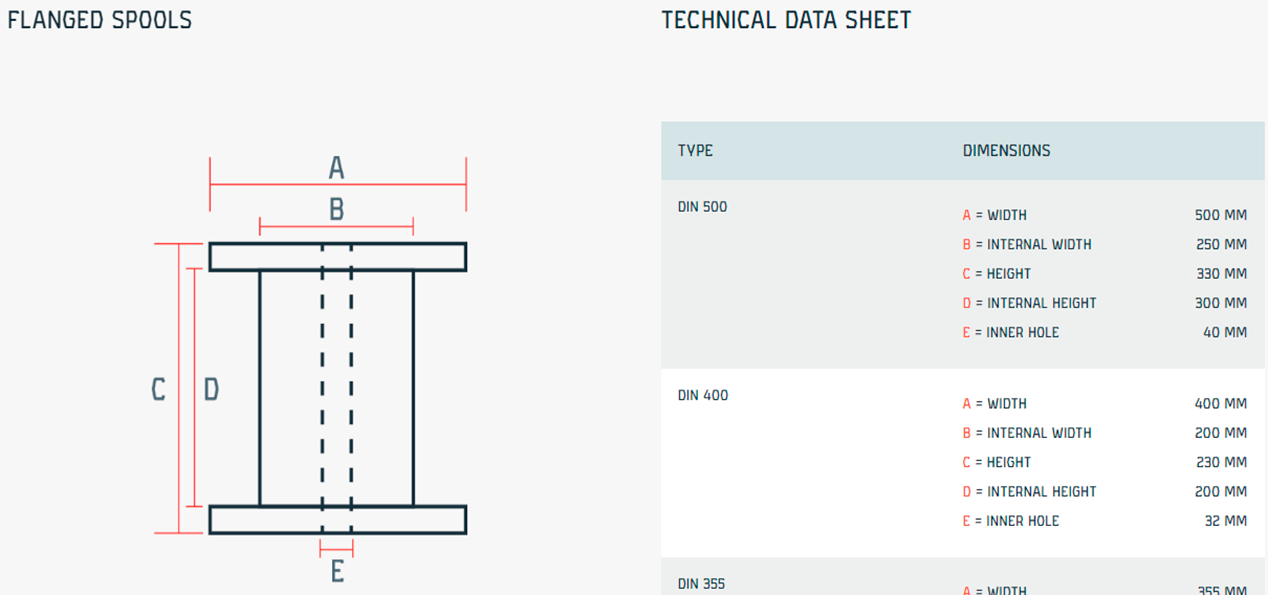Click the bottom flange of the spool drawing
Viewport: 1268px width, 595px height.
point(338,520)
